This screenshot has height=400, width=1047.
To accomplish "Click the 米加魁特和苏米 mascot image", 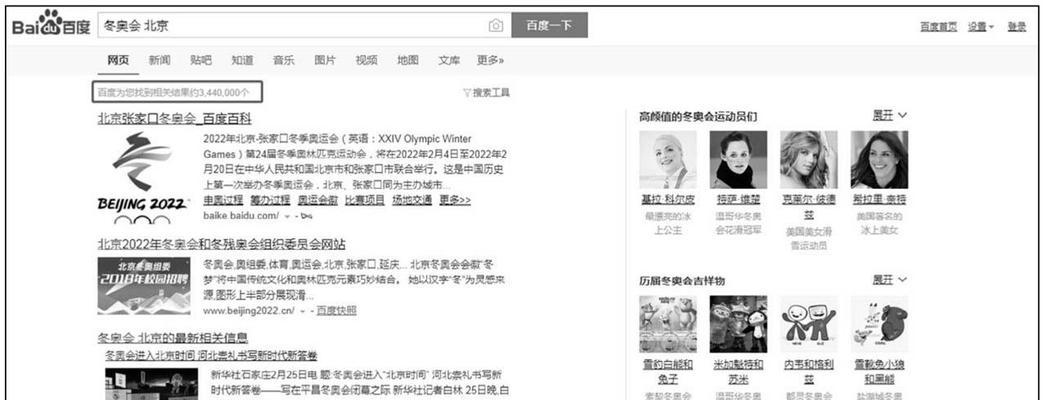I will pyautogui.click(x=738, y=325).
